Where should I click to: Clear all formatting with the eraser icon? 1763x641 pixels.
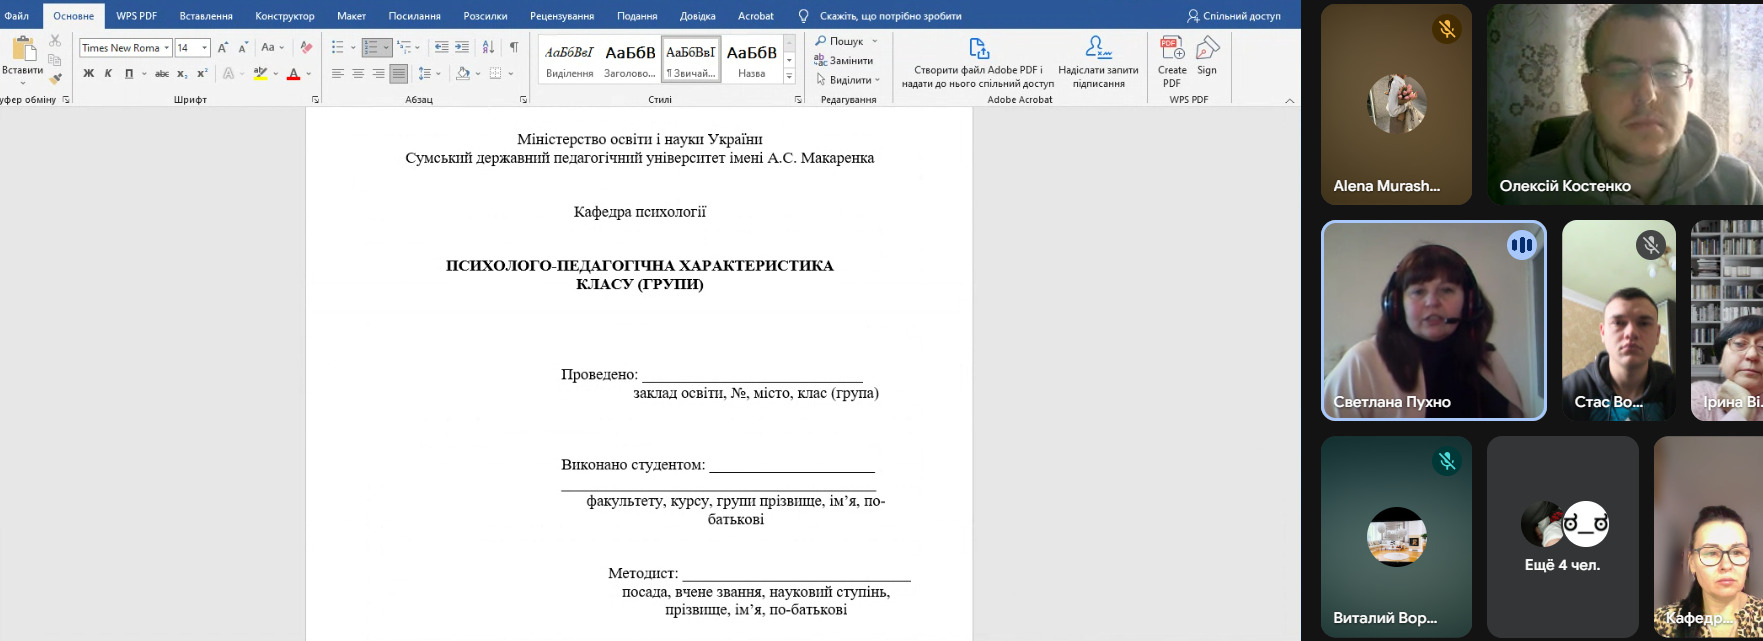(306, 47)
